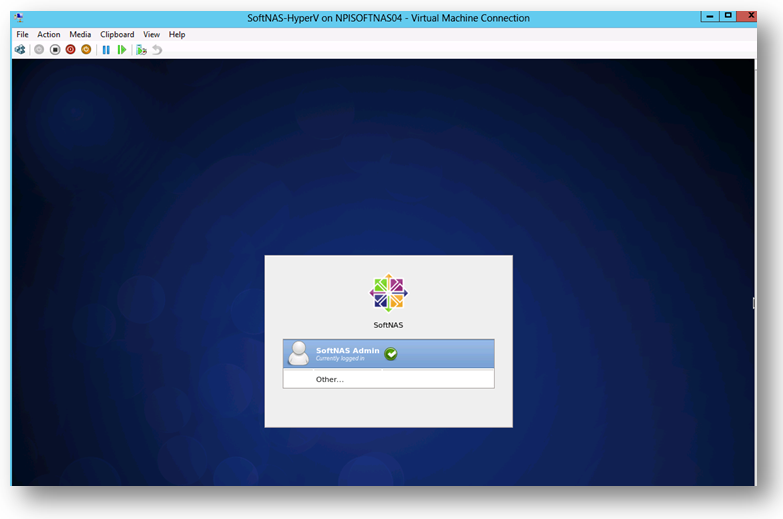Pause the virtual machine
The height and width of the screenshot is (519, 783).
pos(106,49)
